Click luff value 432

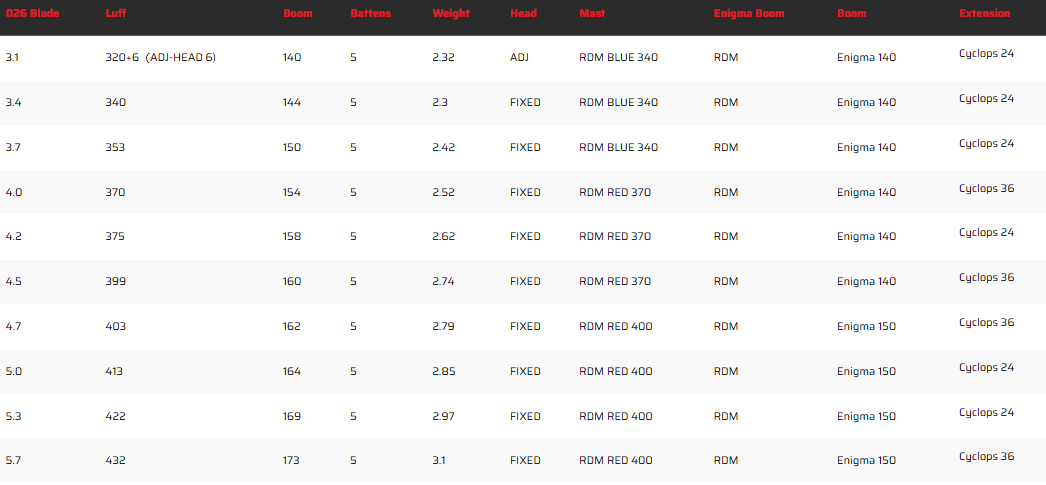click(115, 461)
